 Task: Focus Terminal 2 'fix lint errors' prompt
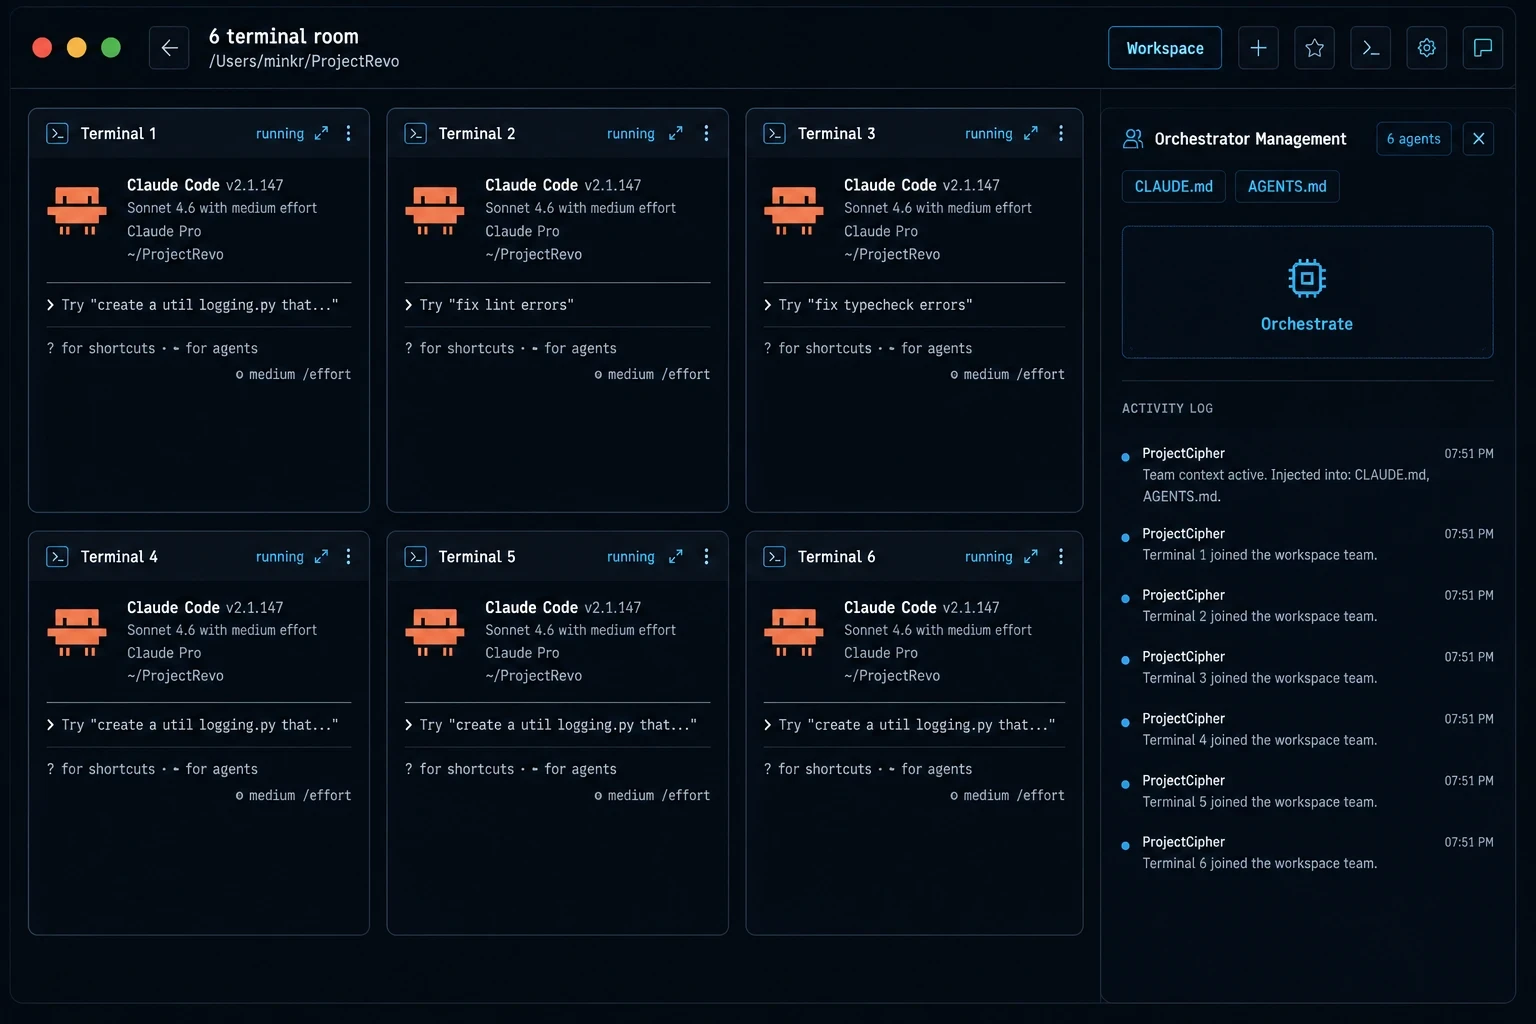coord(557,305)
